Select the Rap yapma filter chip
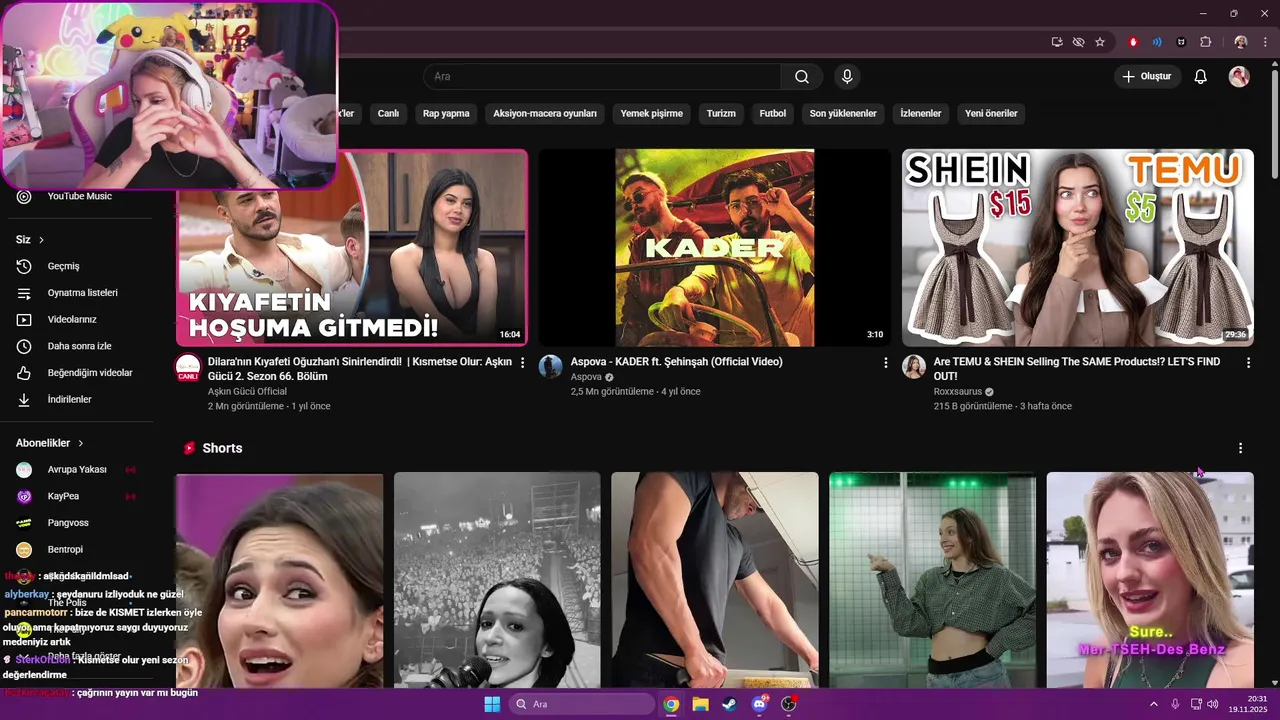The image size is (1280, 720). (x=446, y=114)
